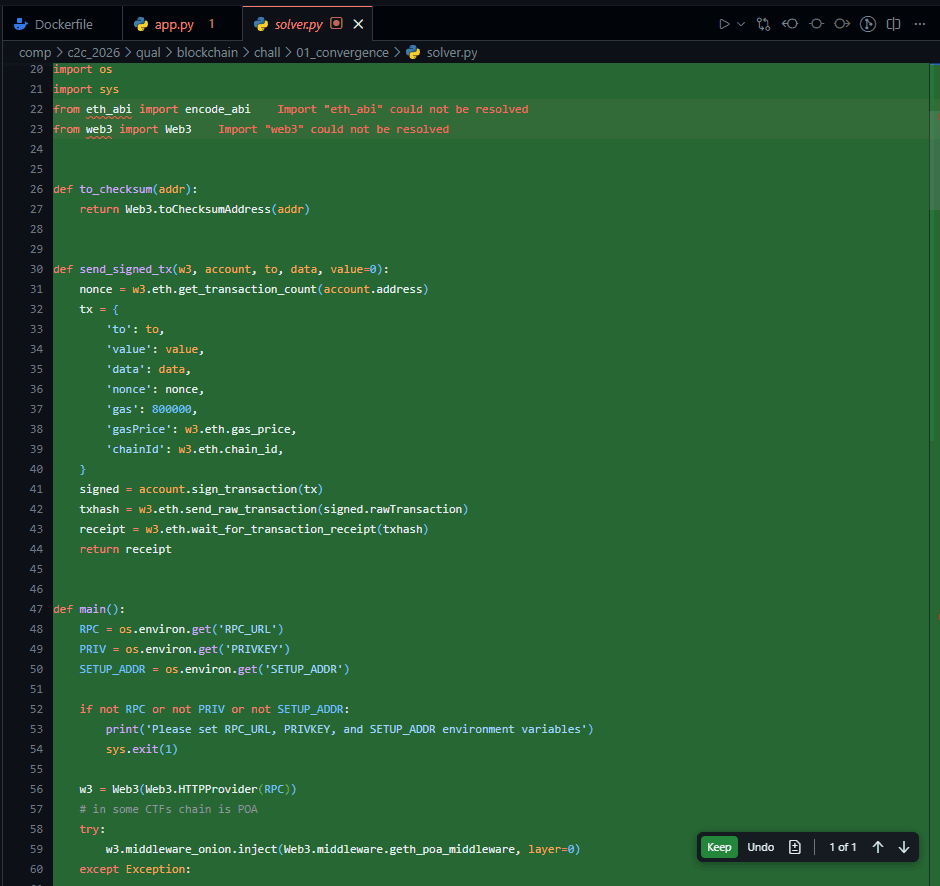The height and width of the screenshot is (886, 940).
Task: Switch to the app.py tab
Action: 173,23
